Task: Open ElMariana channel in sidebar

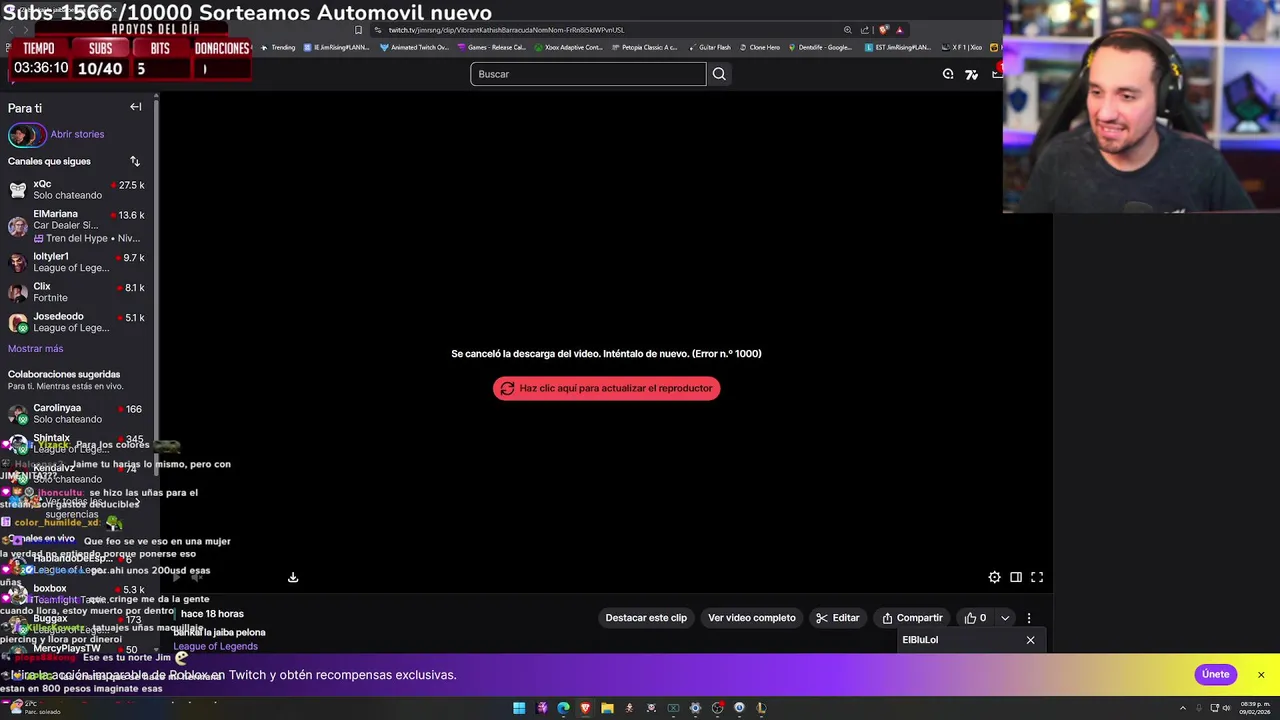Action: tap(76, 226)
